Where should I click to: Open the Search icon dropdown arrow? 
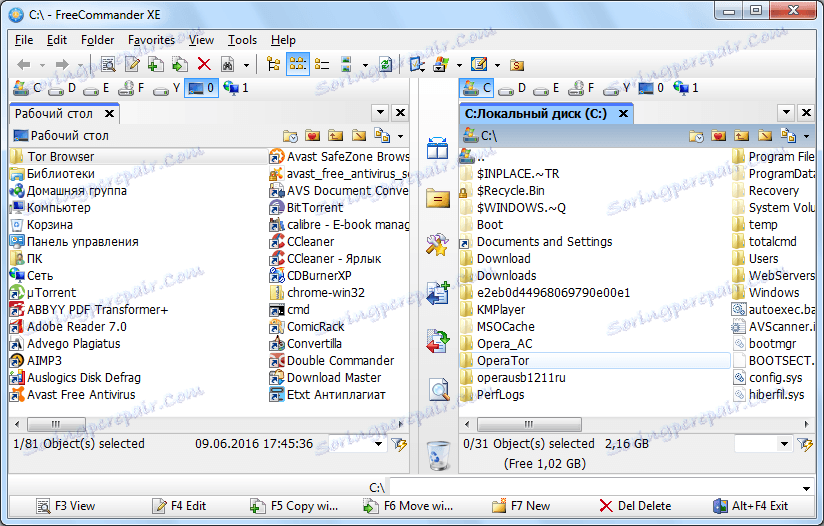(246, 65)
